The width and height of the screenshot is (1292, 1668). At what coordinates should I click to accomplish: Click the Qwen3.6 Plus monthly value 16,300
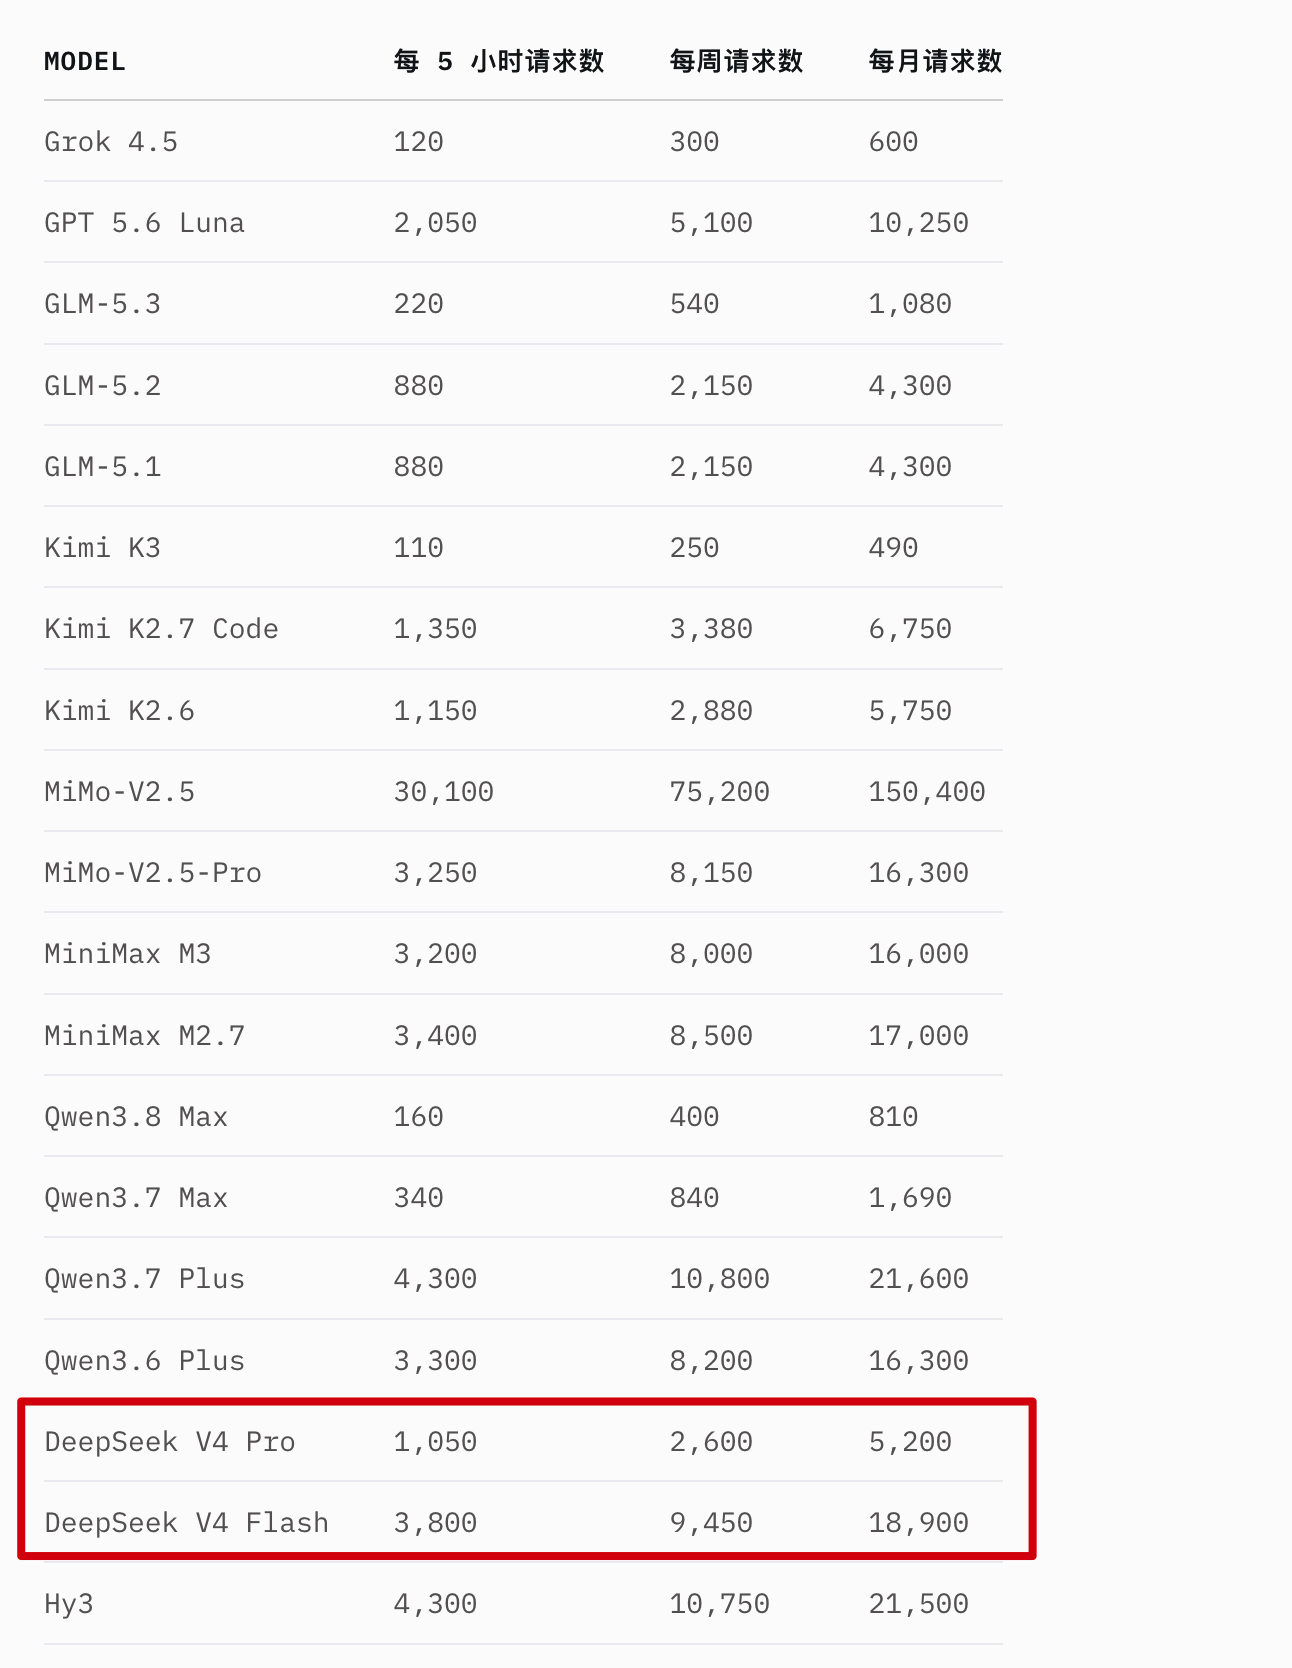[x=918, y=1361]
